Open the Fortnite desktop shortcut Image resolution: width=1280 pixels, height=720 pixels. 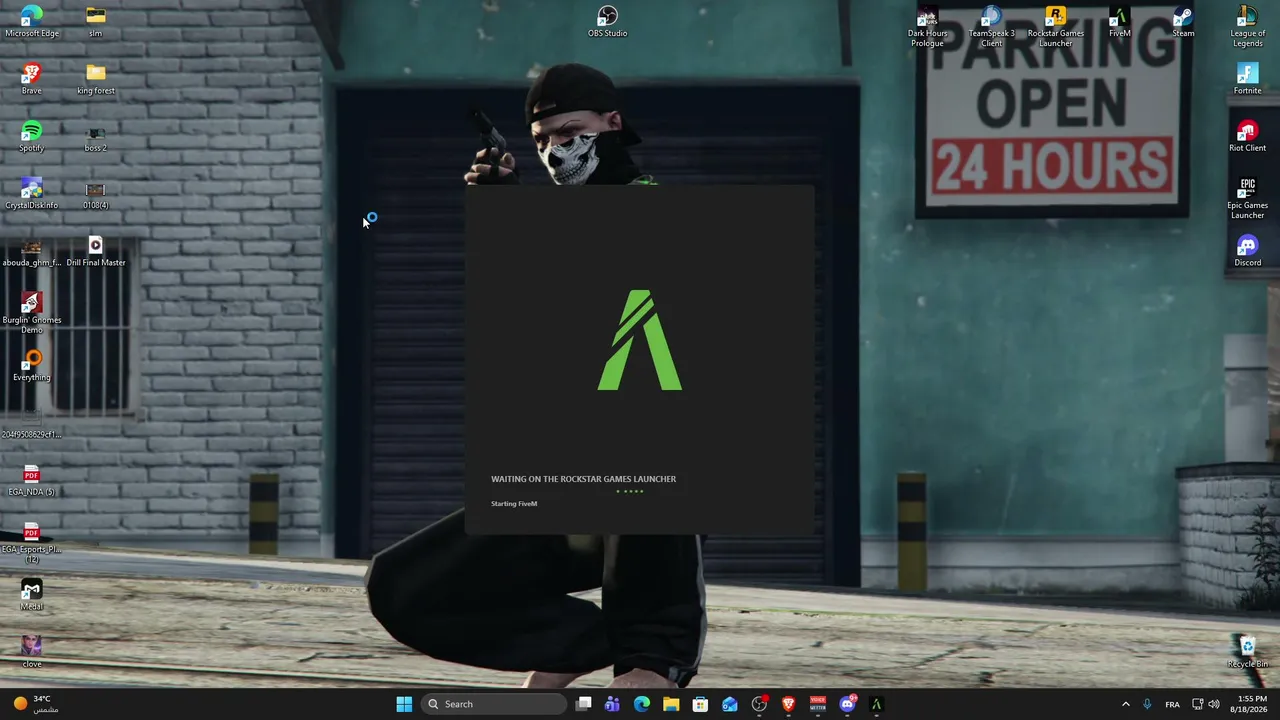pos(1248,79)
